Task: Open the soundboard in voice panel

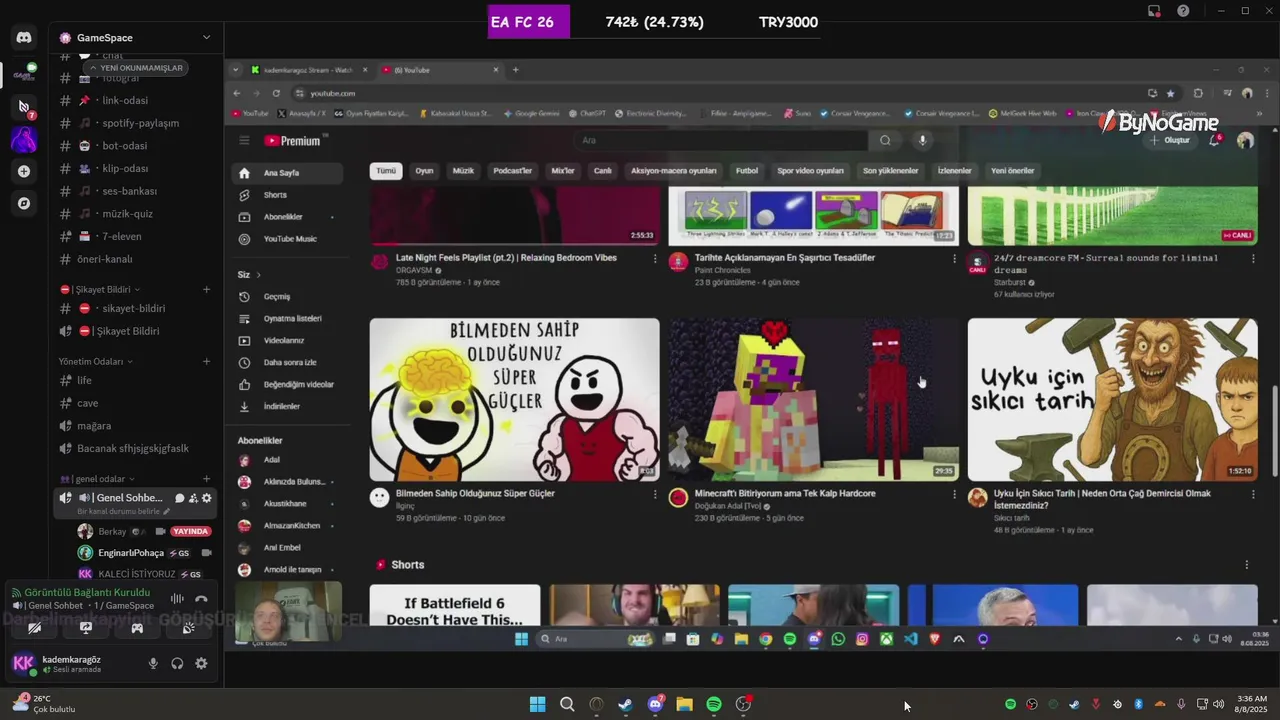Action: point(188,628)
